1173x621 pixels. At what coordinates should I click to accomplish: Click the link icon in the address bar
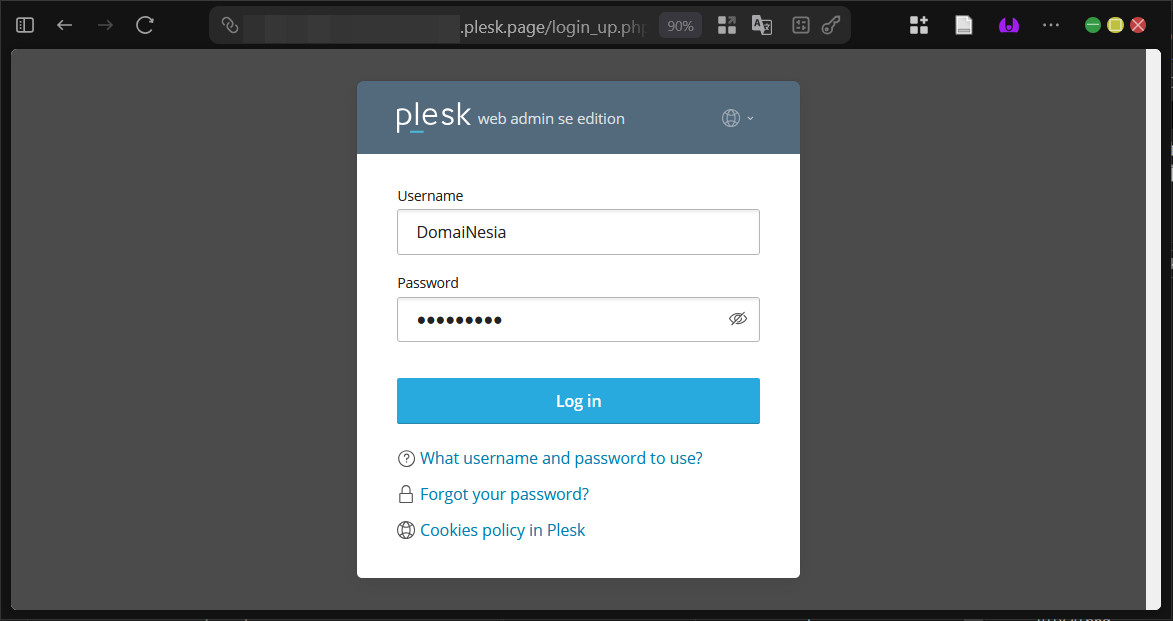click(228, 24)
